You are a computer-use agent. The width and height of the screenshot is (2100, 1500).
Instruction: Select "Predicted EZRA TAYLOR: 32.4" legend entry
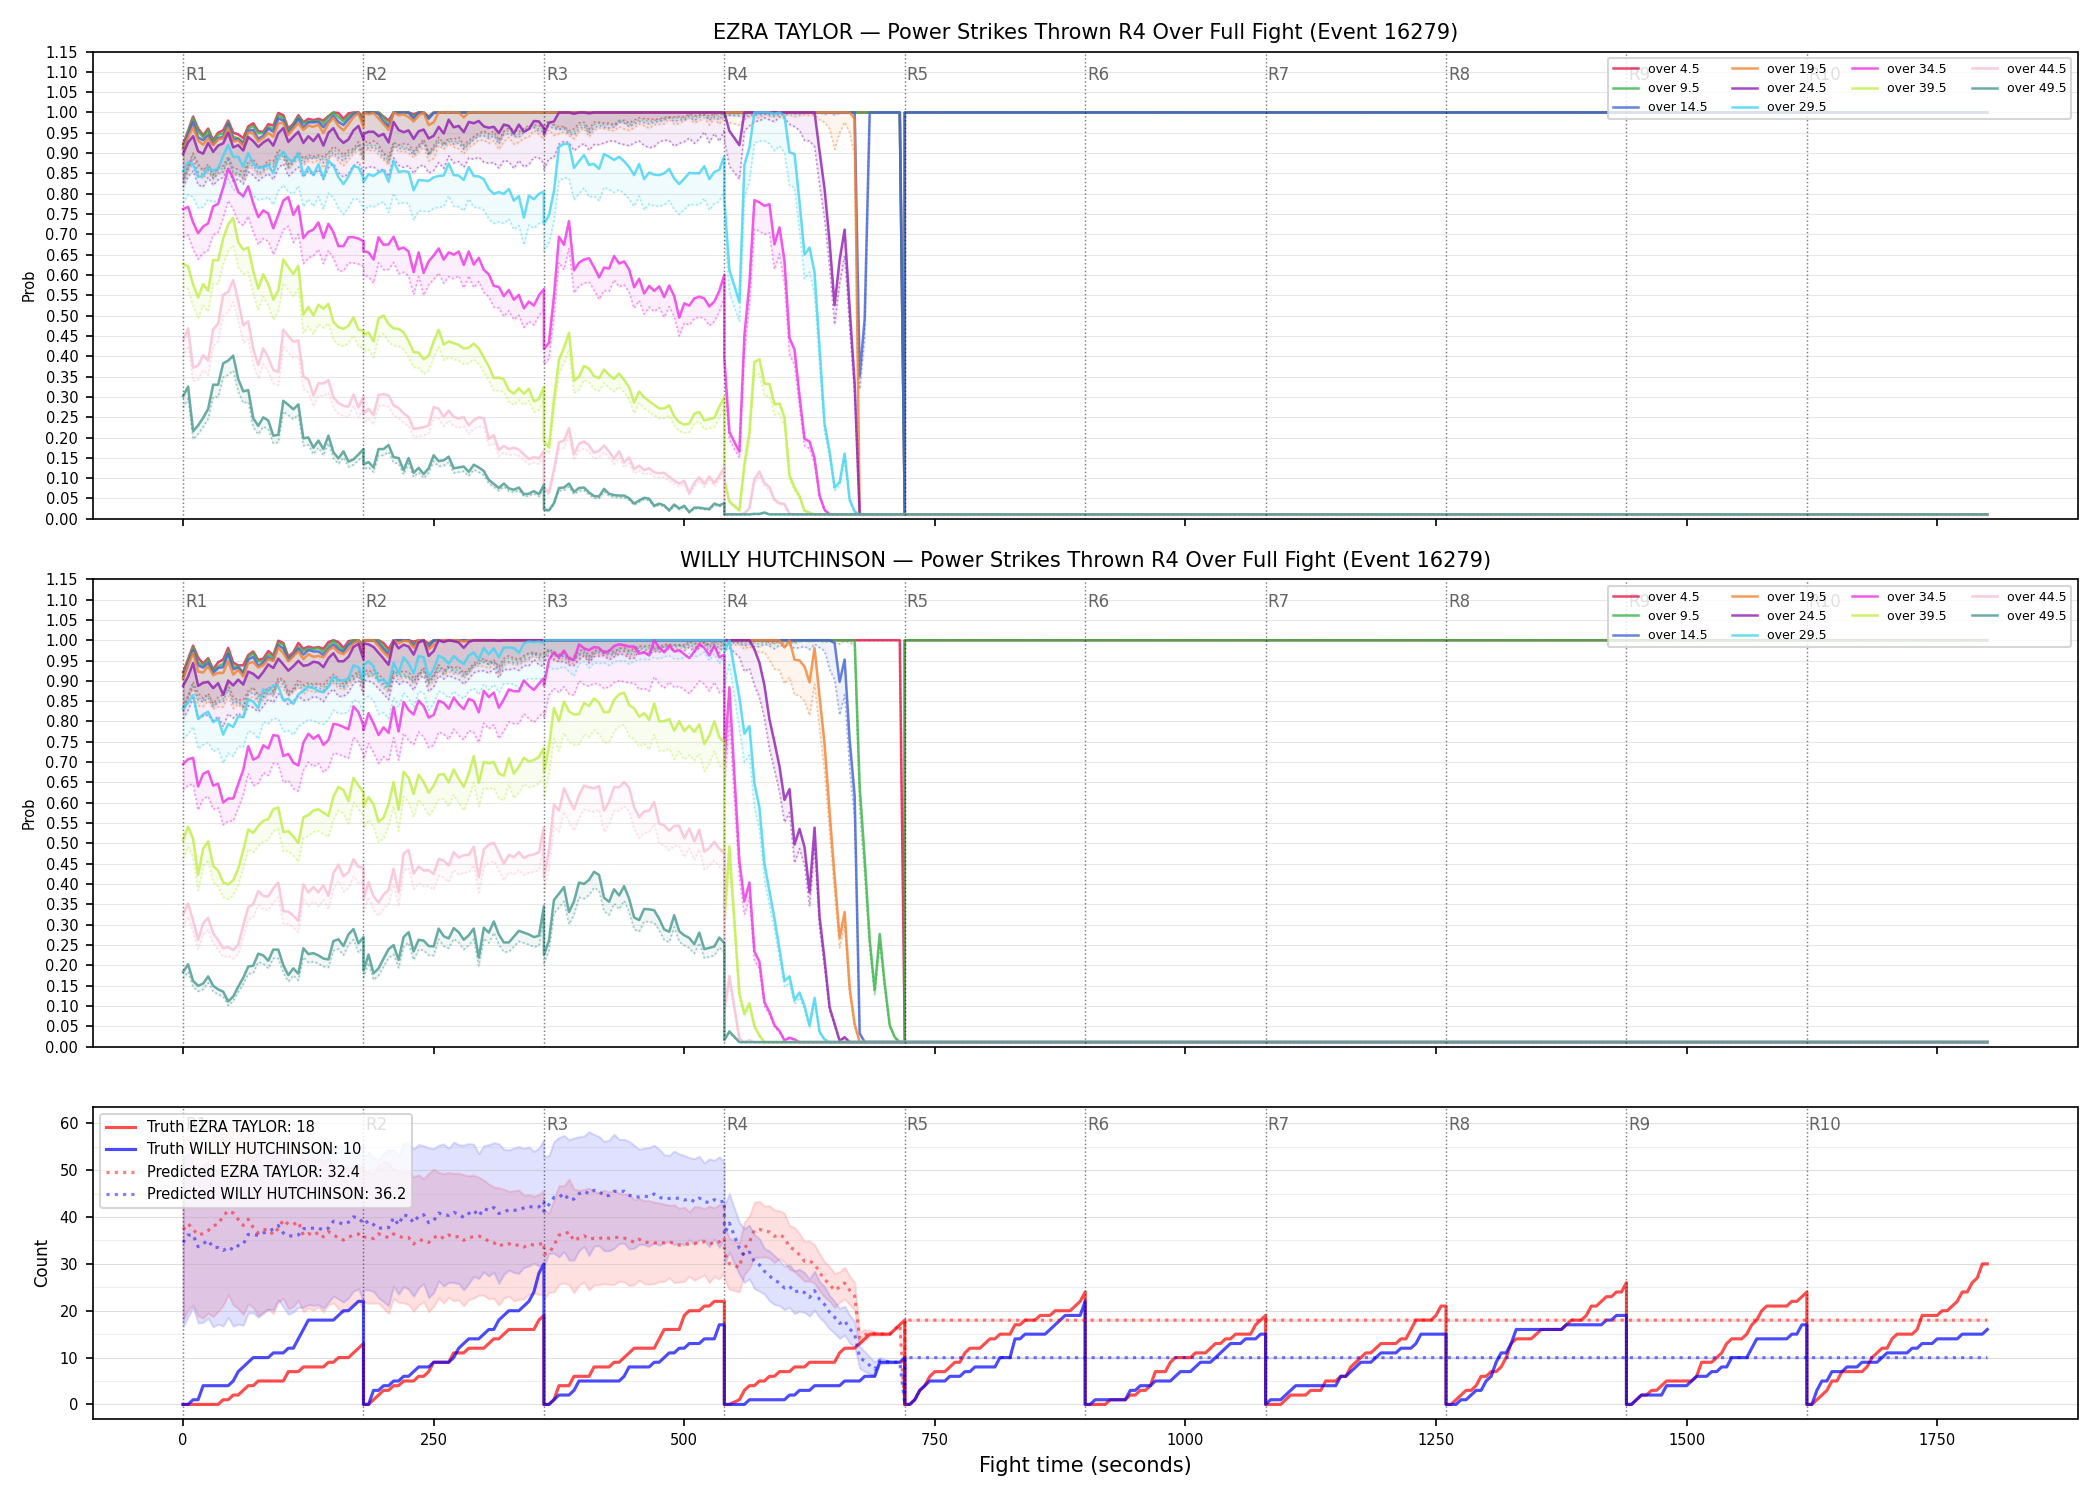(x=232, y=1171)
